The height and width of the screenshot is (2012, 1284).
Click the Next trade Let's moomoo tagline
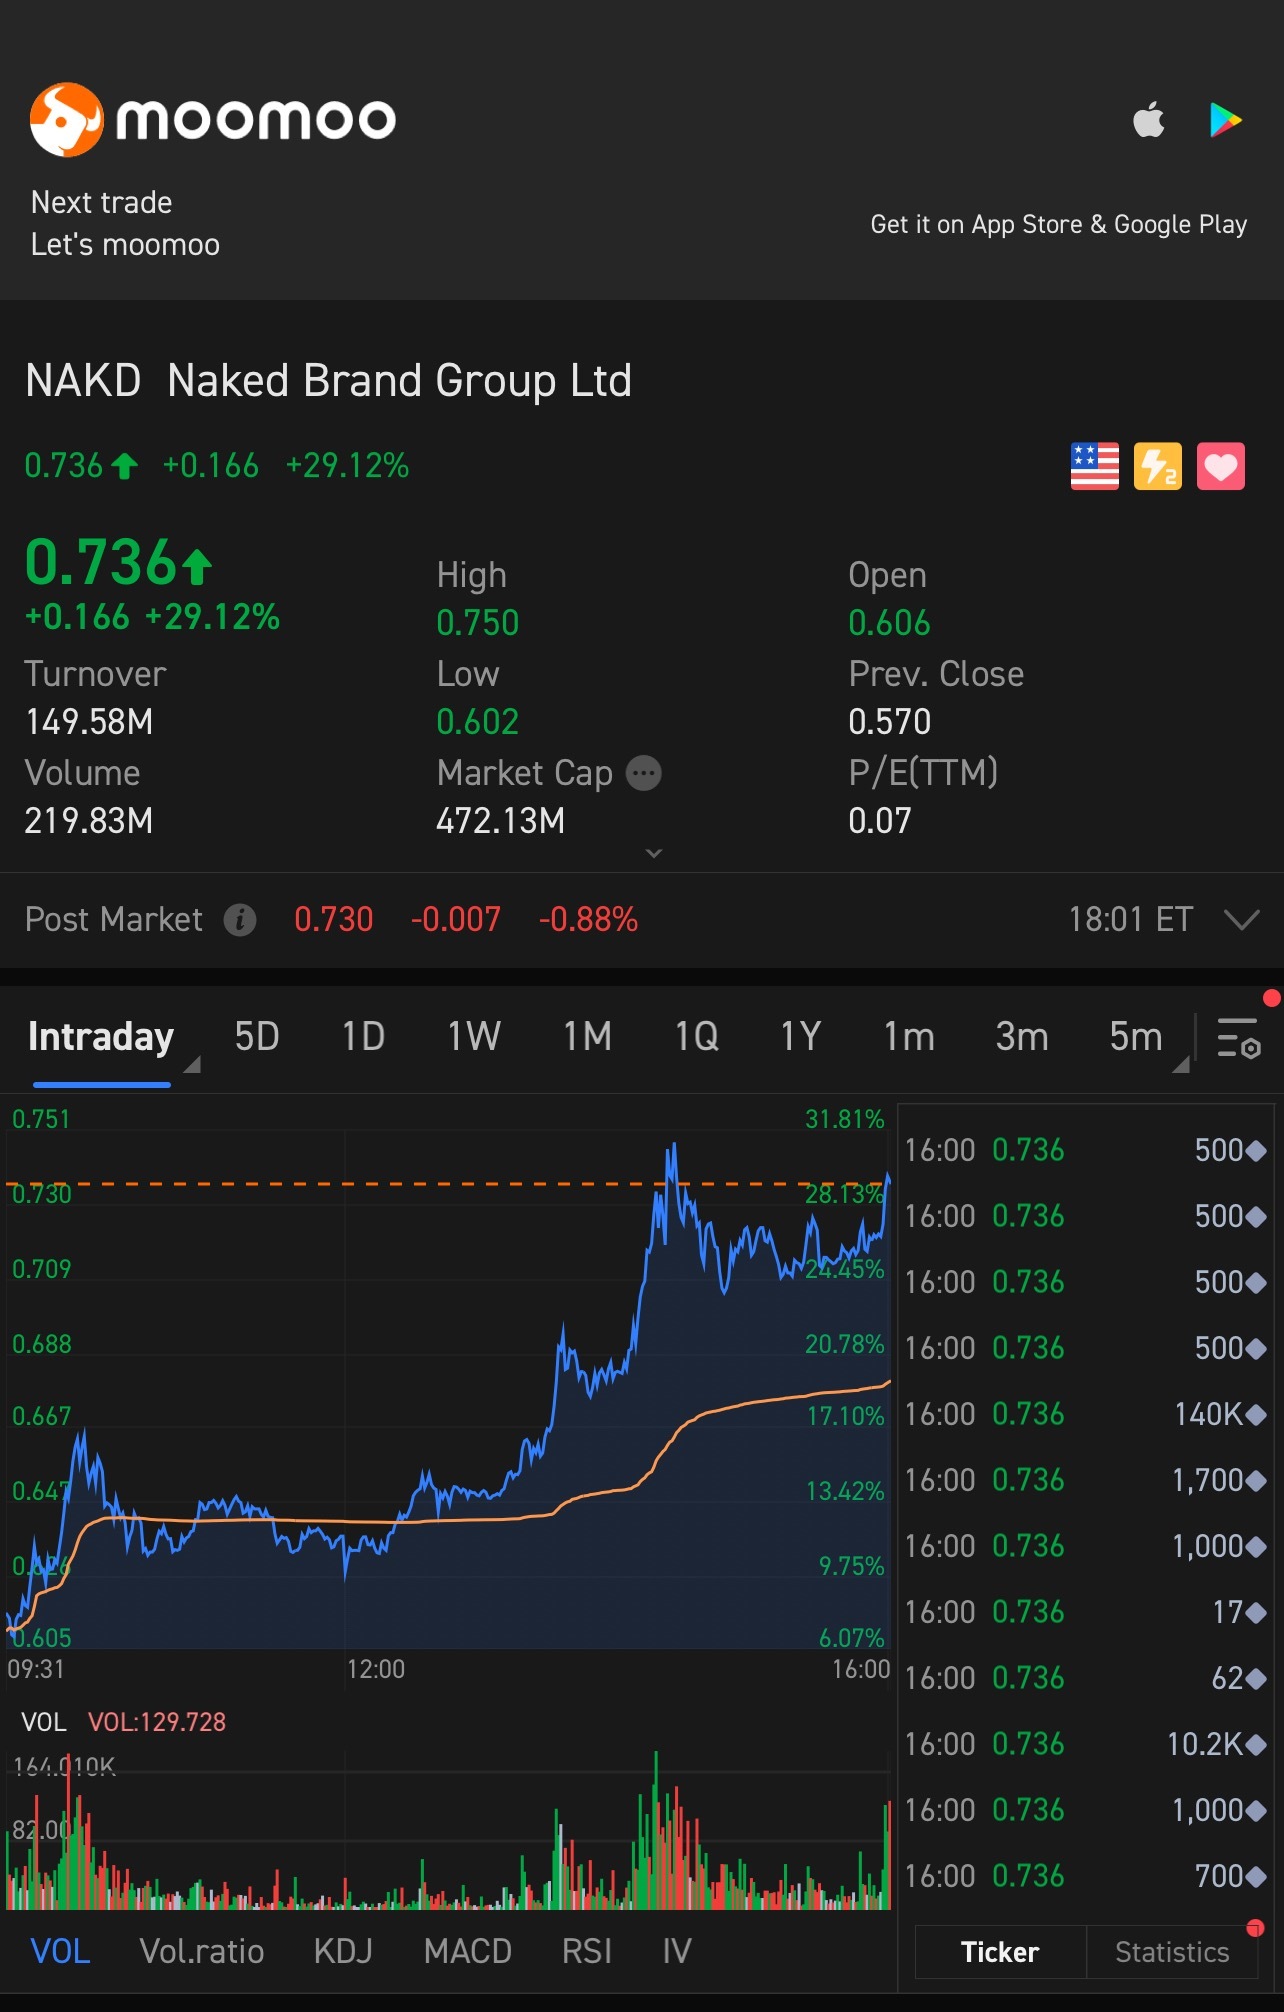pos(125,224)
